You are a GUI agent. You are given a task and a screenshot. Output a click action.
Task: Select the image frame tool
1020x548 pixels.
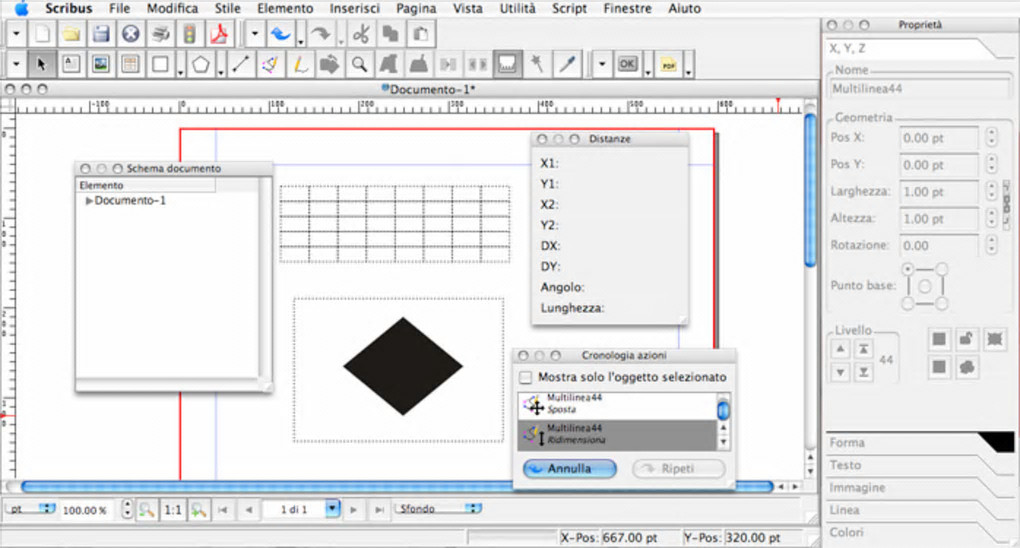pyautogui.click(x=100, y=65)
